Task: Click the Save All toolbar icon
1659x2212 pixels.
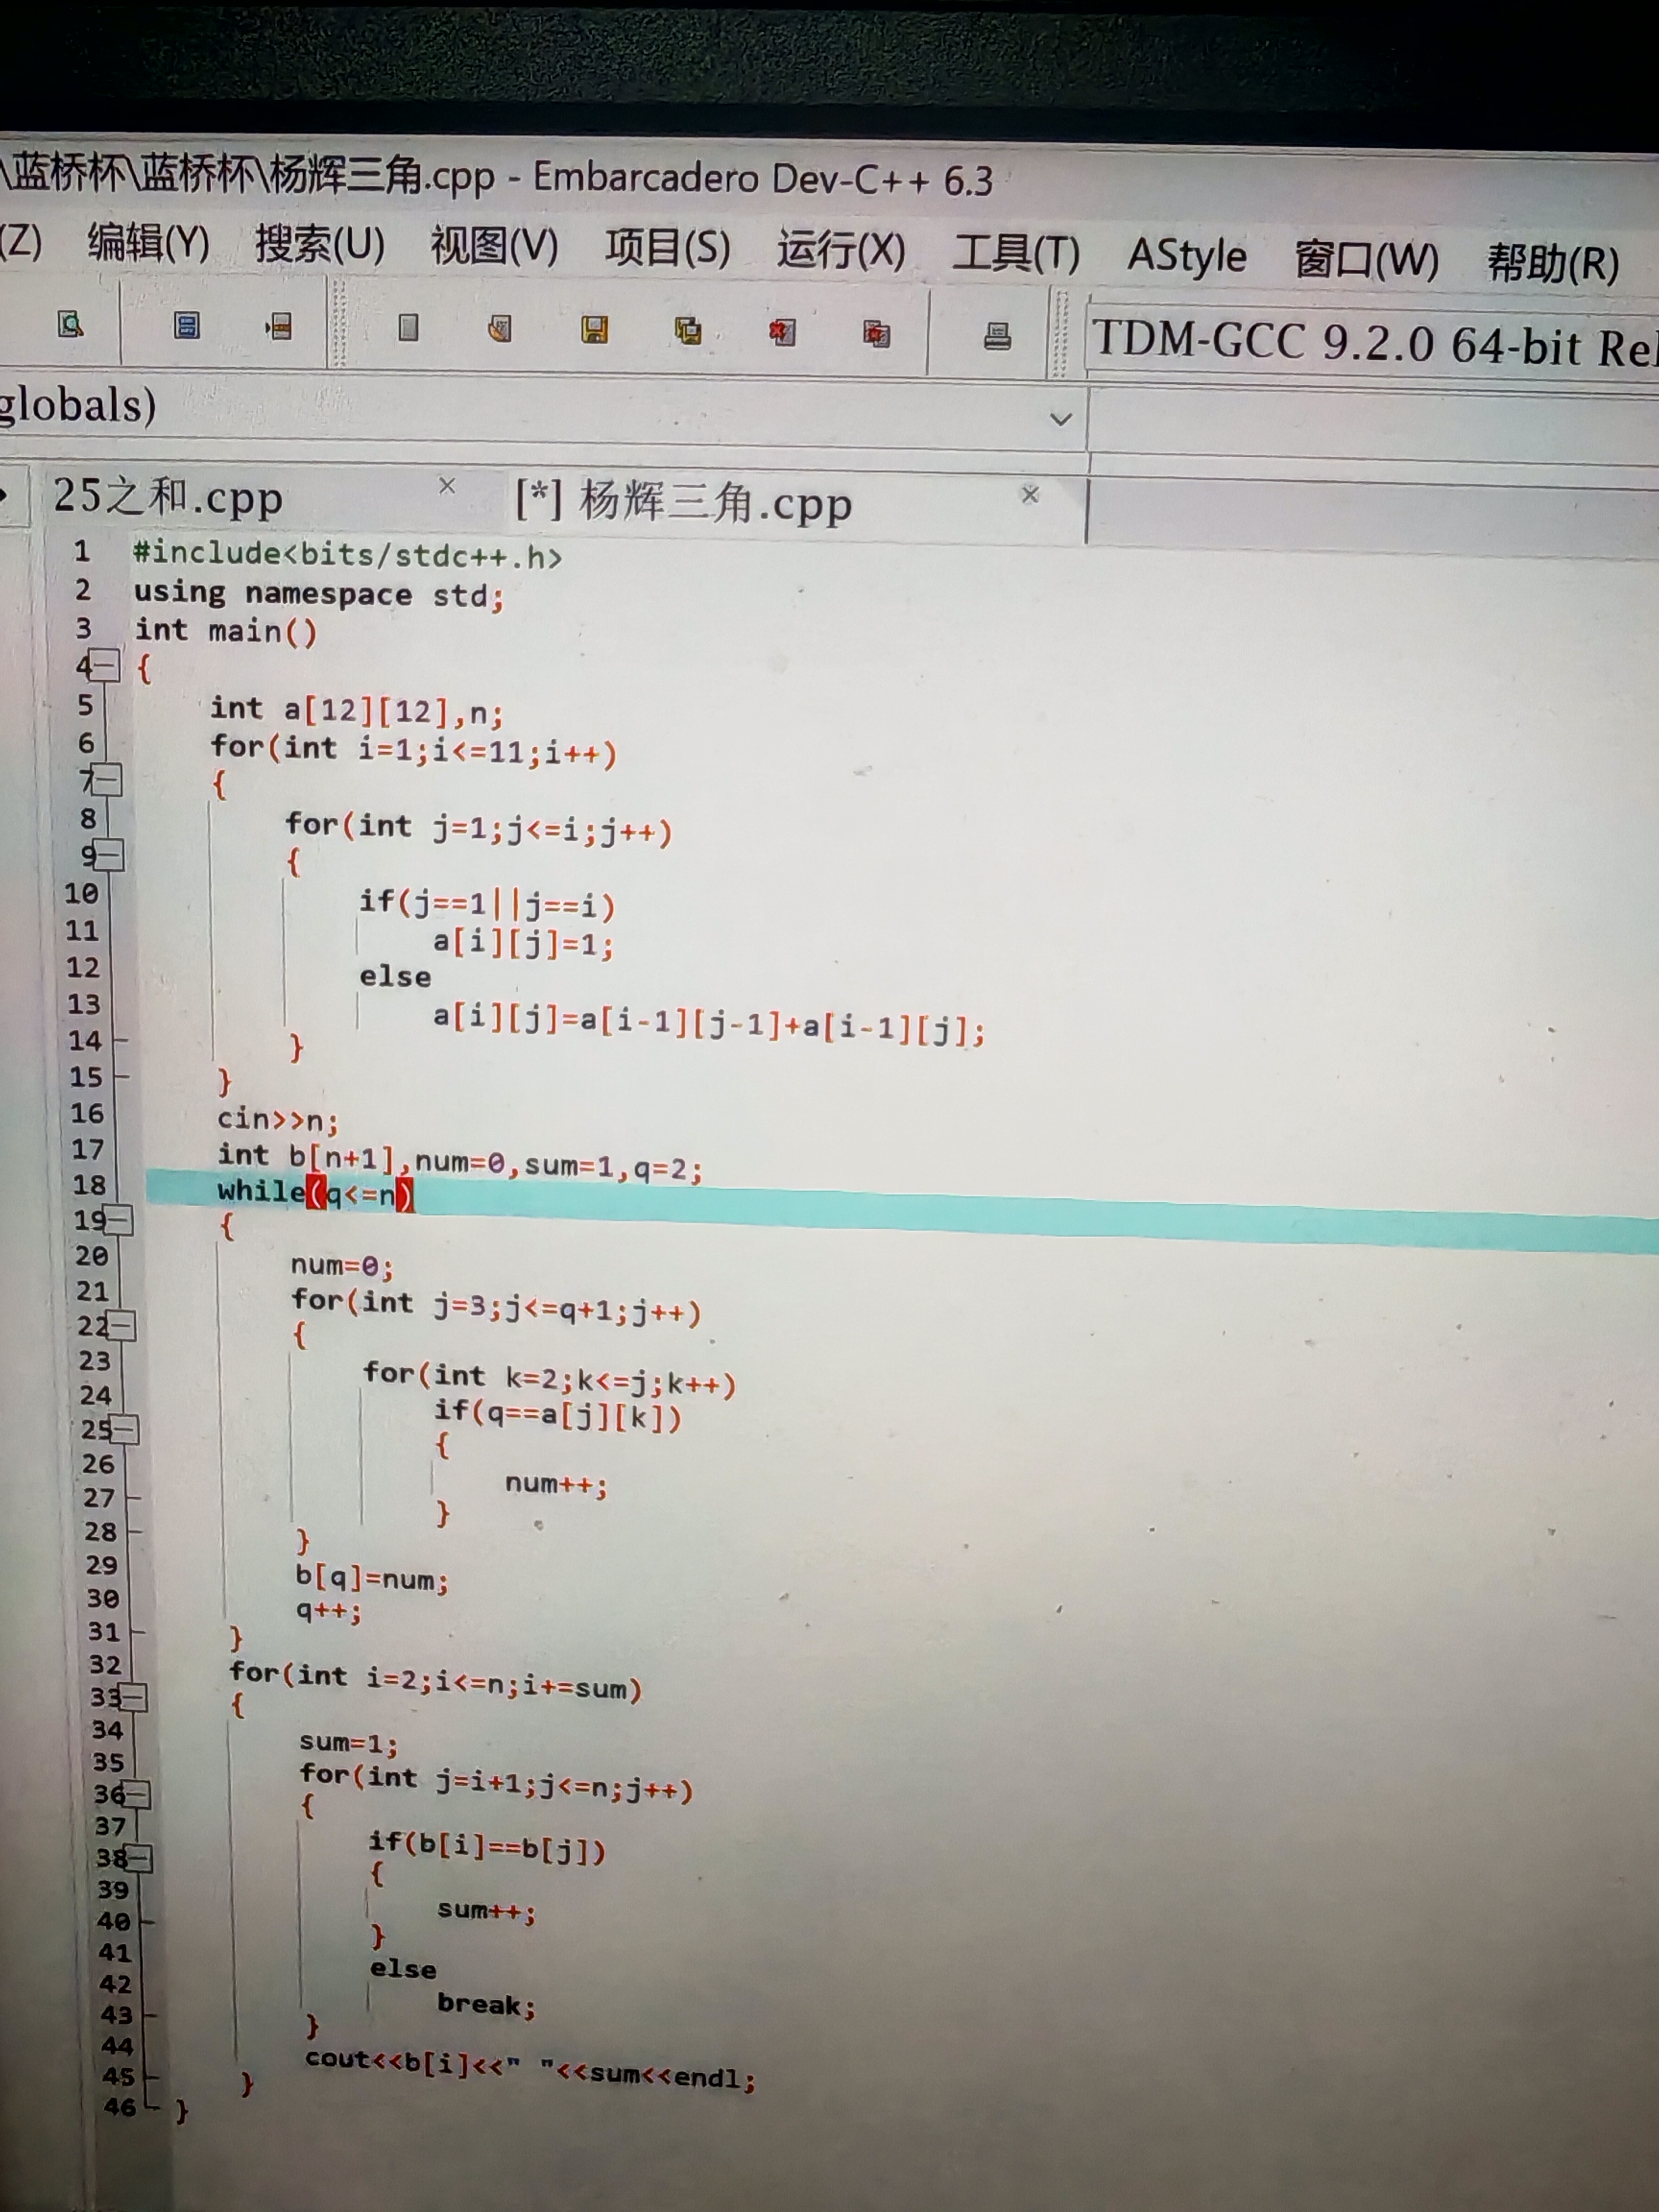Action: (x=688, y=330)
